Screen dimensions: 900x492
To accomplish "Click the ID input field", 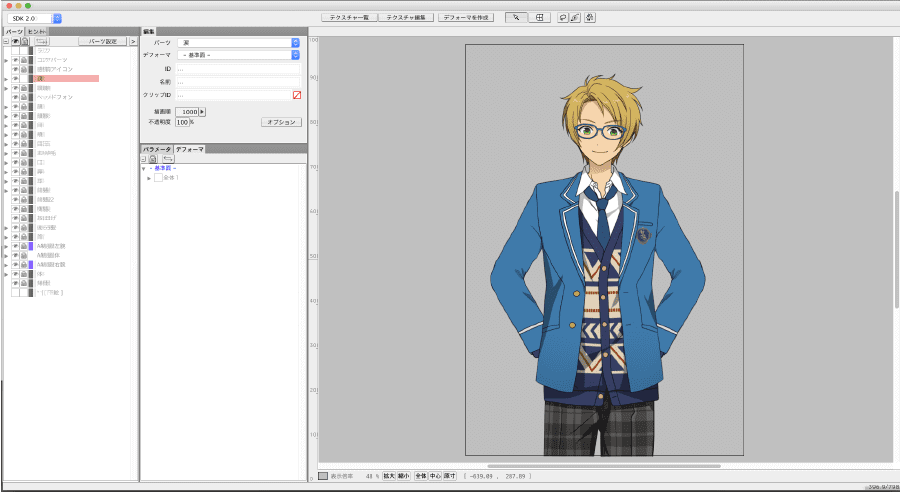I will (238, 69).
